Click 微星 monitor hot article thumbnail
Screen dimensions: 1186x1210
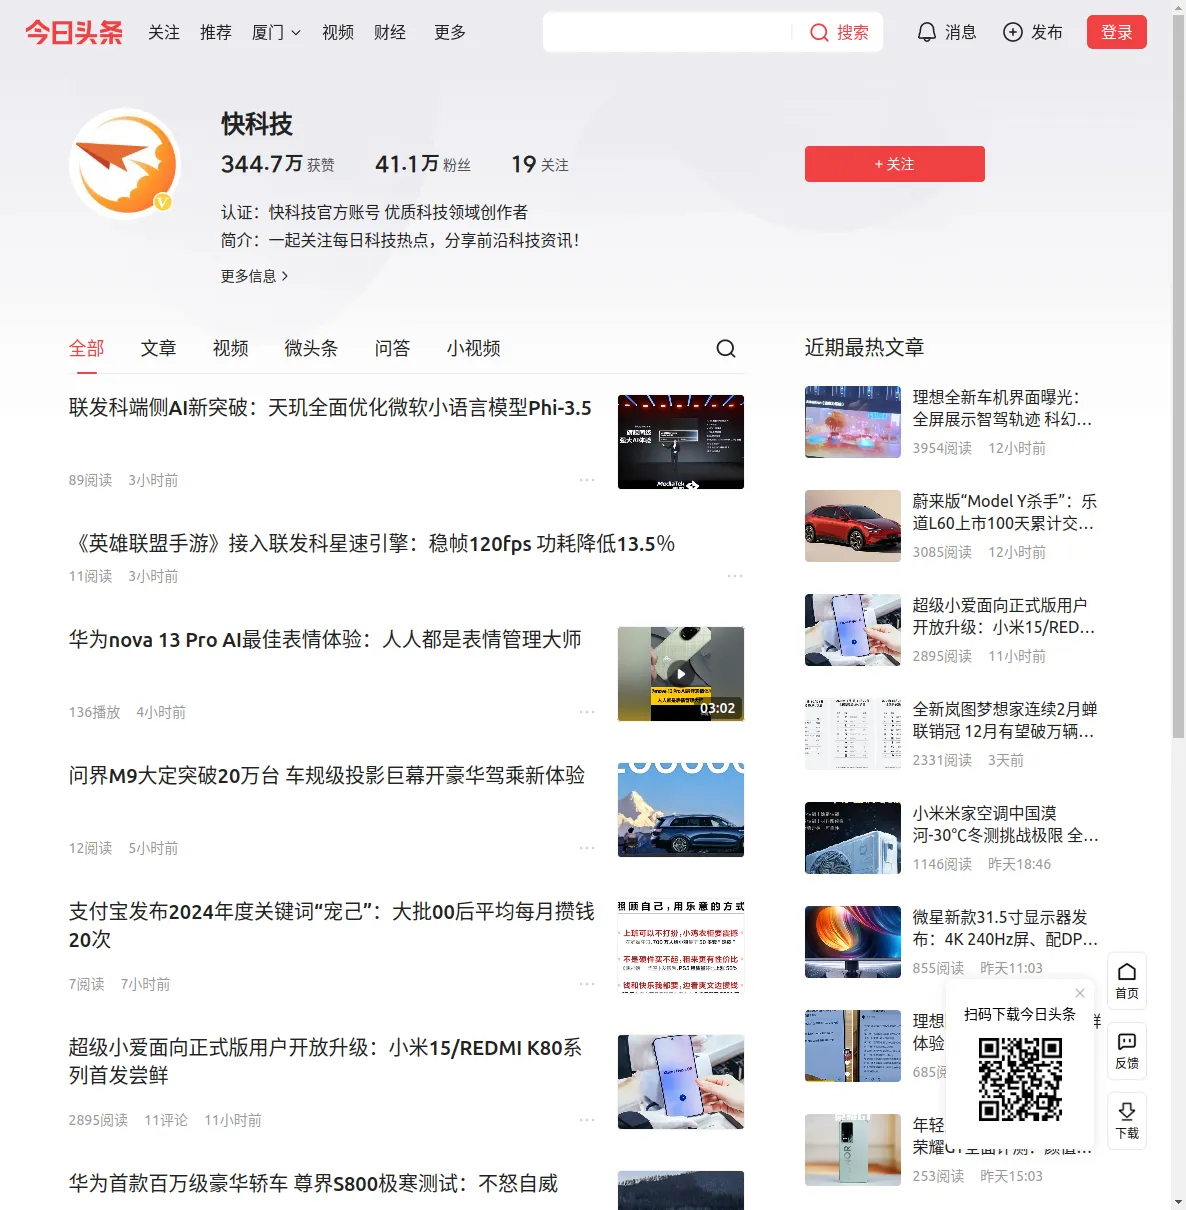click(853, 942)
